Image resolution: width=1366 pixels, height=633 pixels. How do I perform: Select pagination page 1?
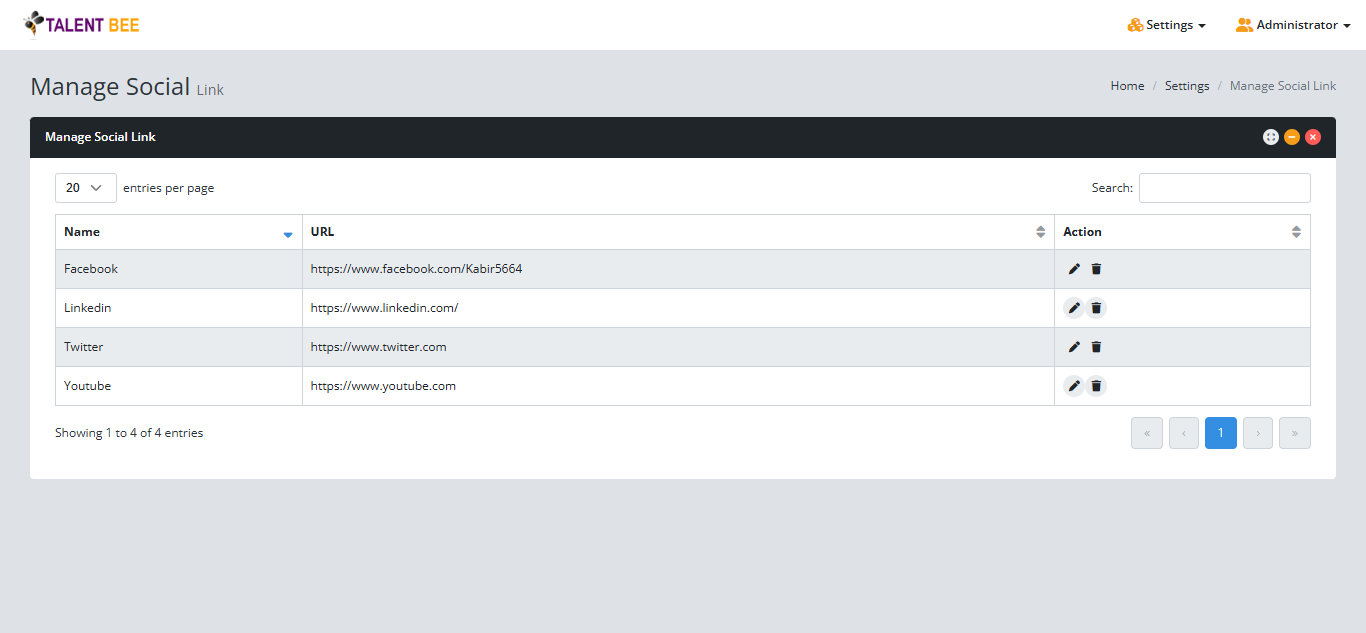pos(1220,432)
